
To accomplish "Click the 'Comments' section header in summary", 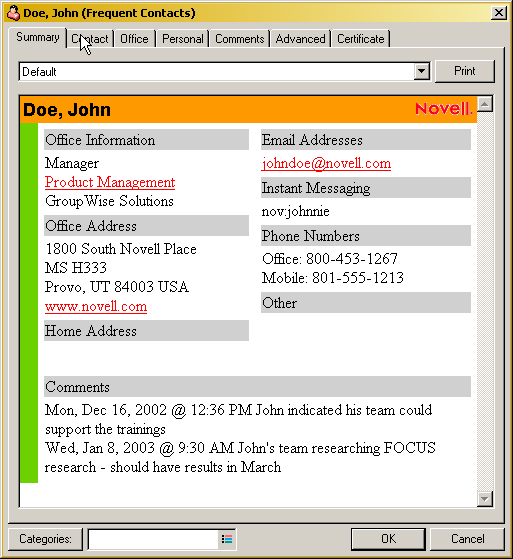I will [257, 386].
